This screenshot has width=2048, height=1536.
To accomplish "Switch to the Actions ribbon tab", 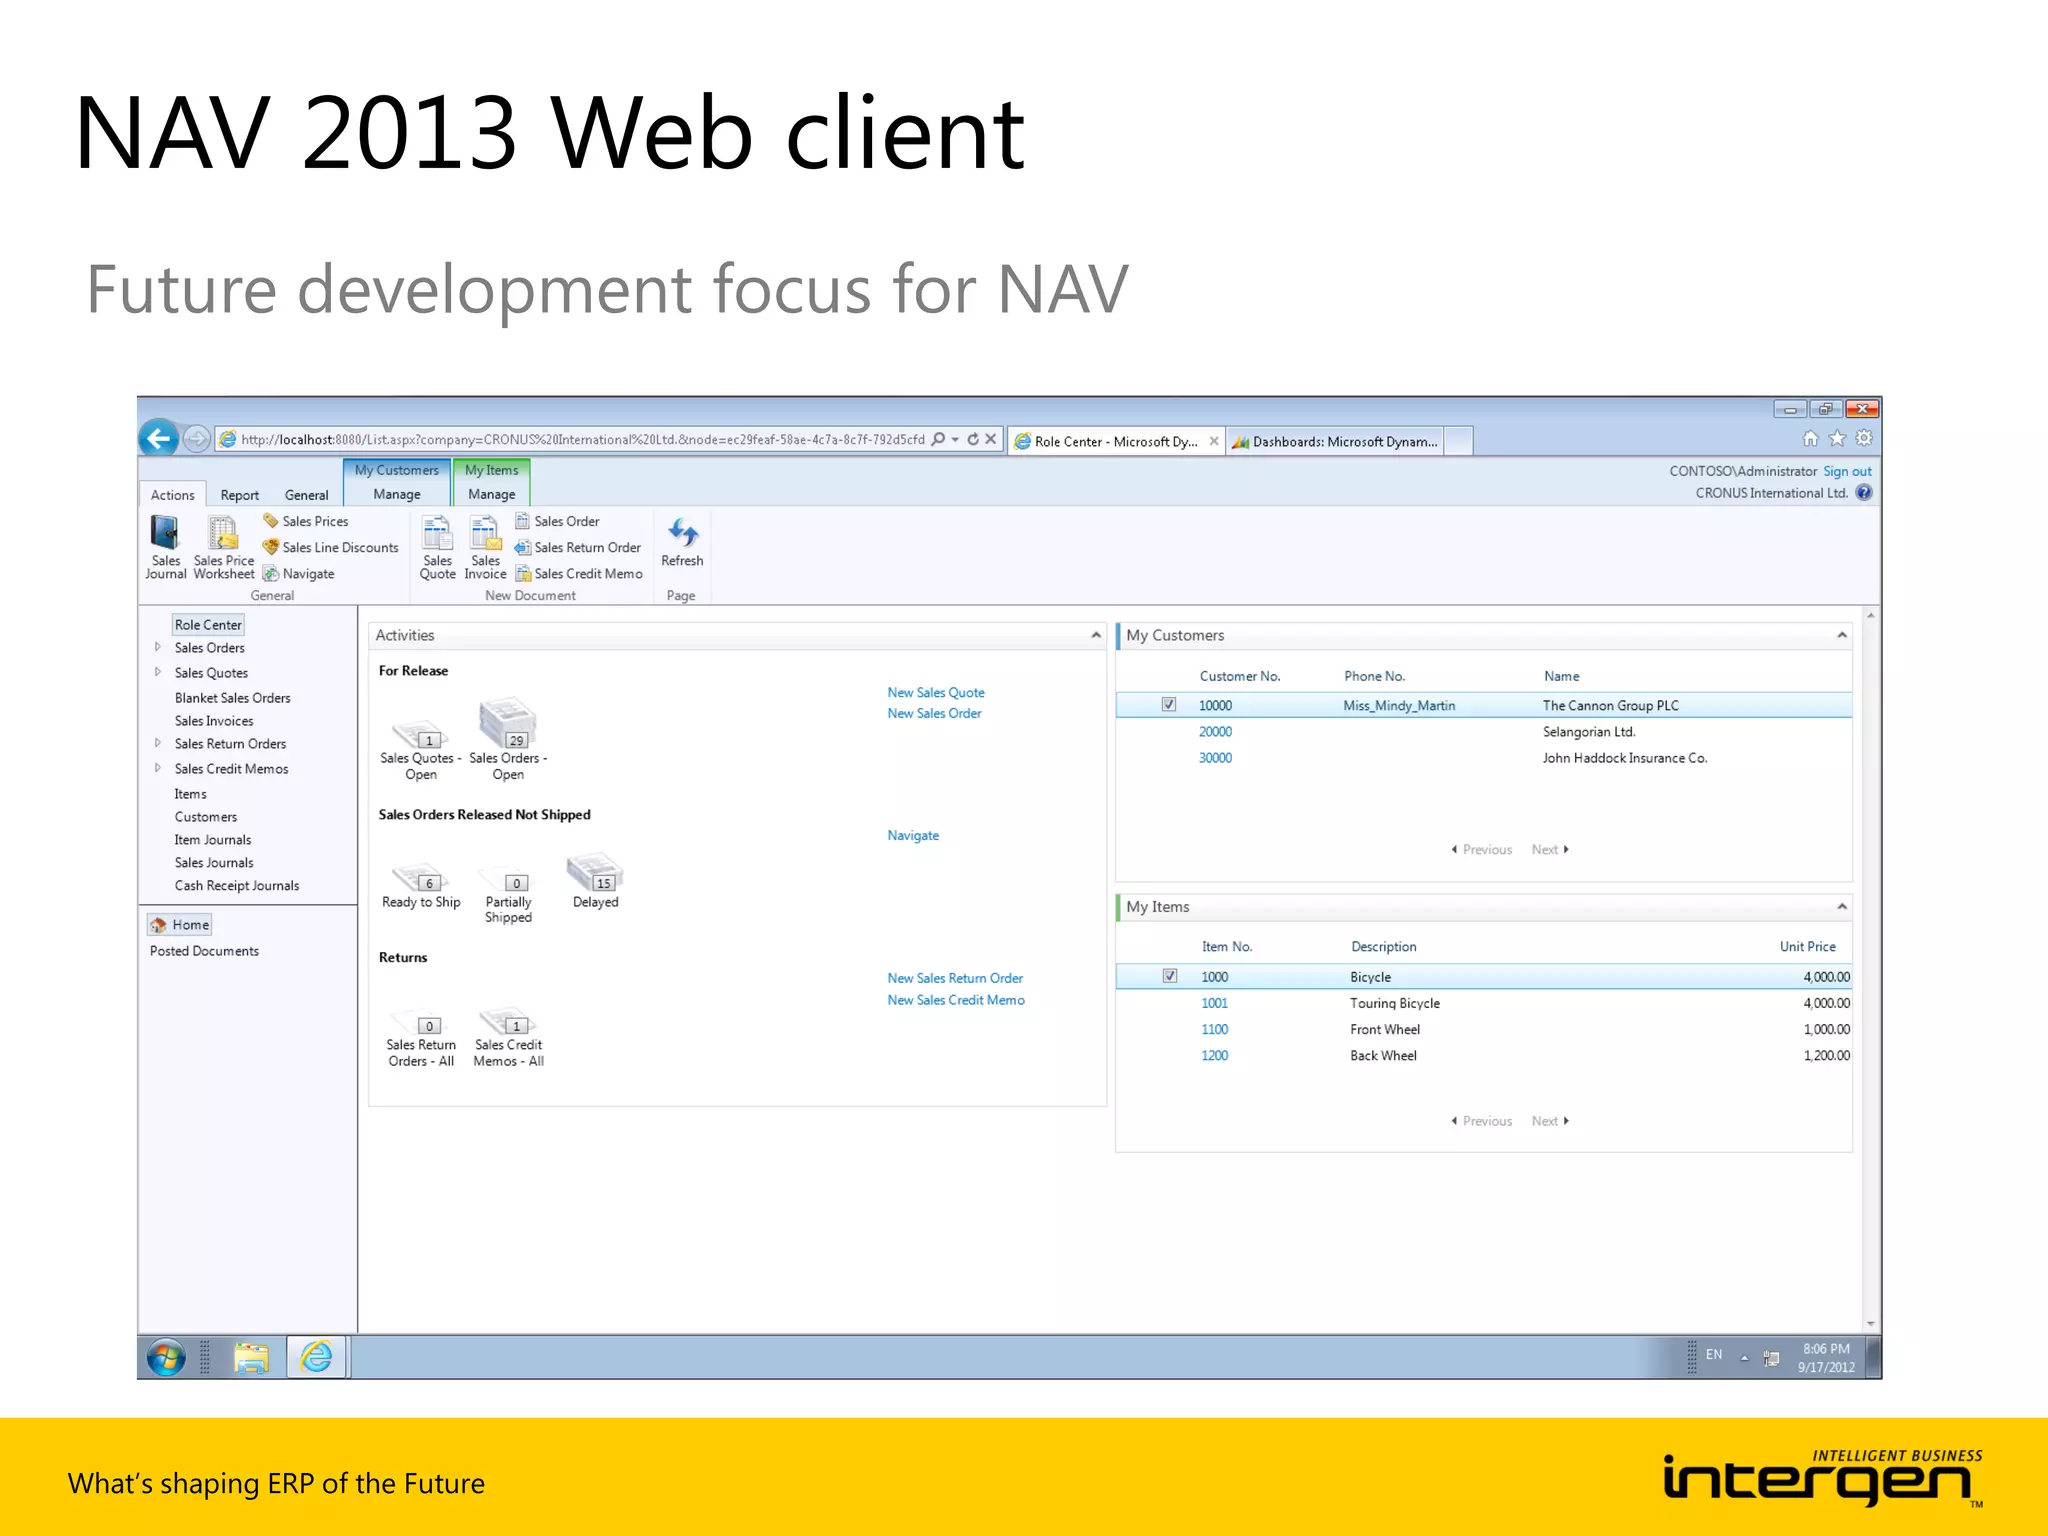I will [172, 494].
